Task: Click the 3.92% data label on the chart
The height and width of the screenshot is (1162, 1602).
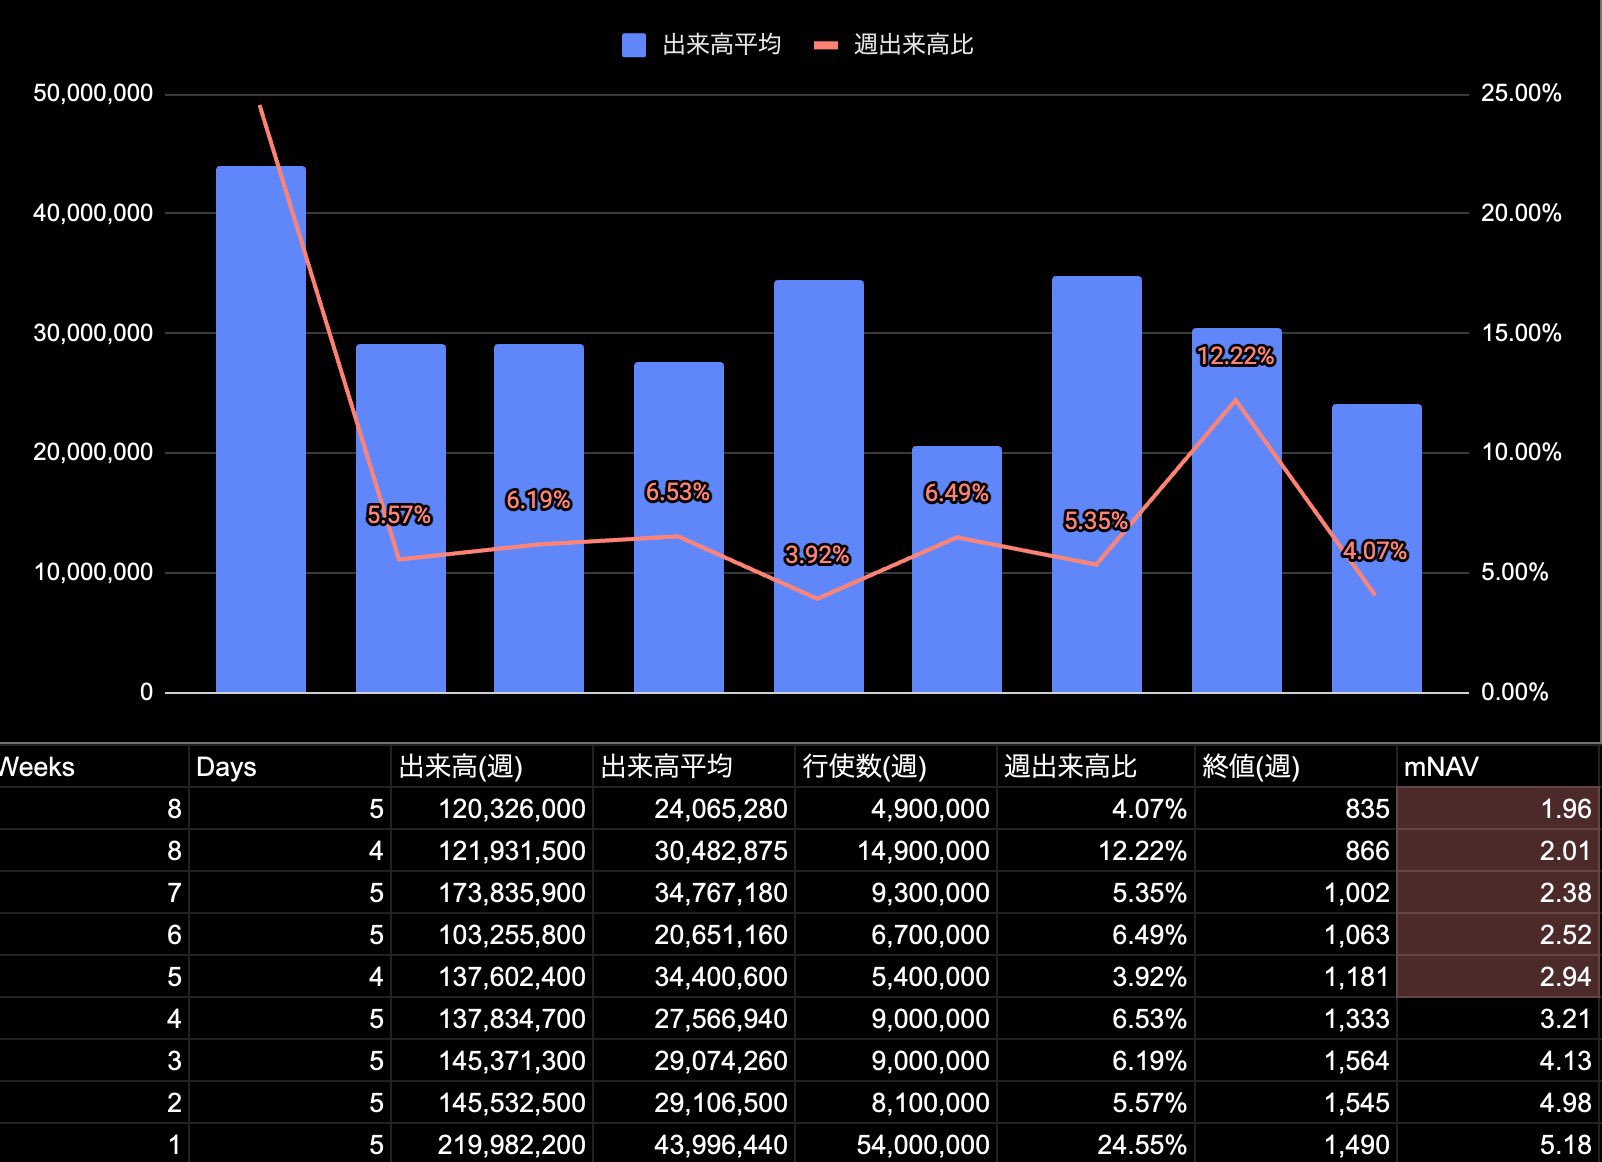Action: [817, 555]
